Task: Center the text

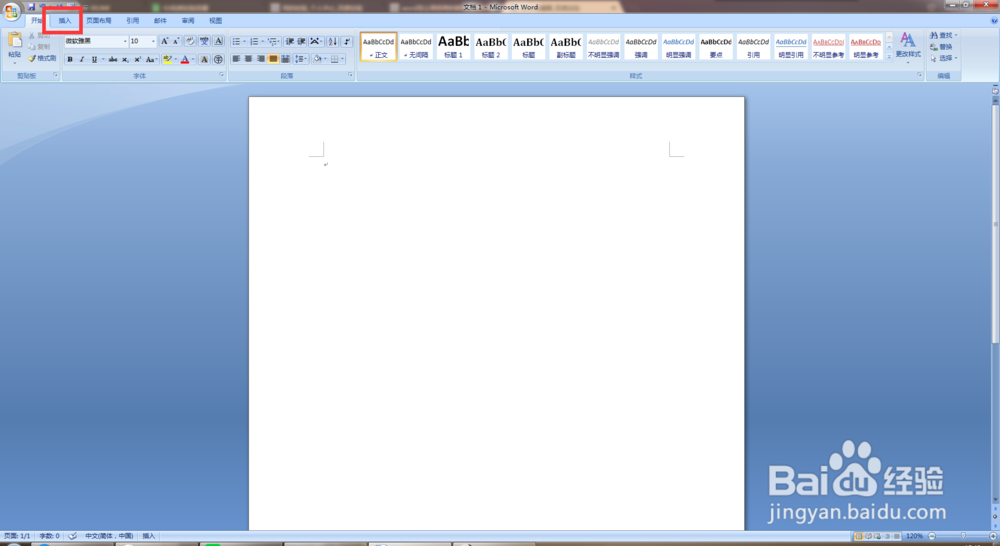Action: pyautogui.click(x=249, y=59)
